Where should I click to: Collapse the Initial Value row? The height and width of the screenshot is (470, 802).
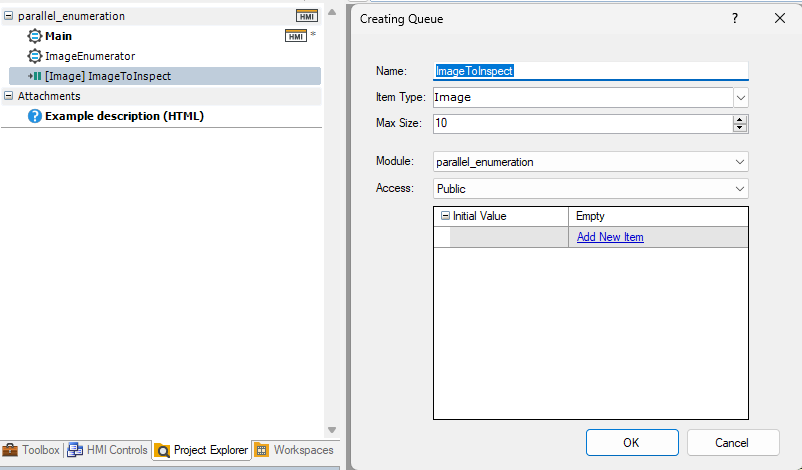pos(445,216)
